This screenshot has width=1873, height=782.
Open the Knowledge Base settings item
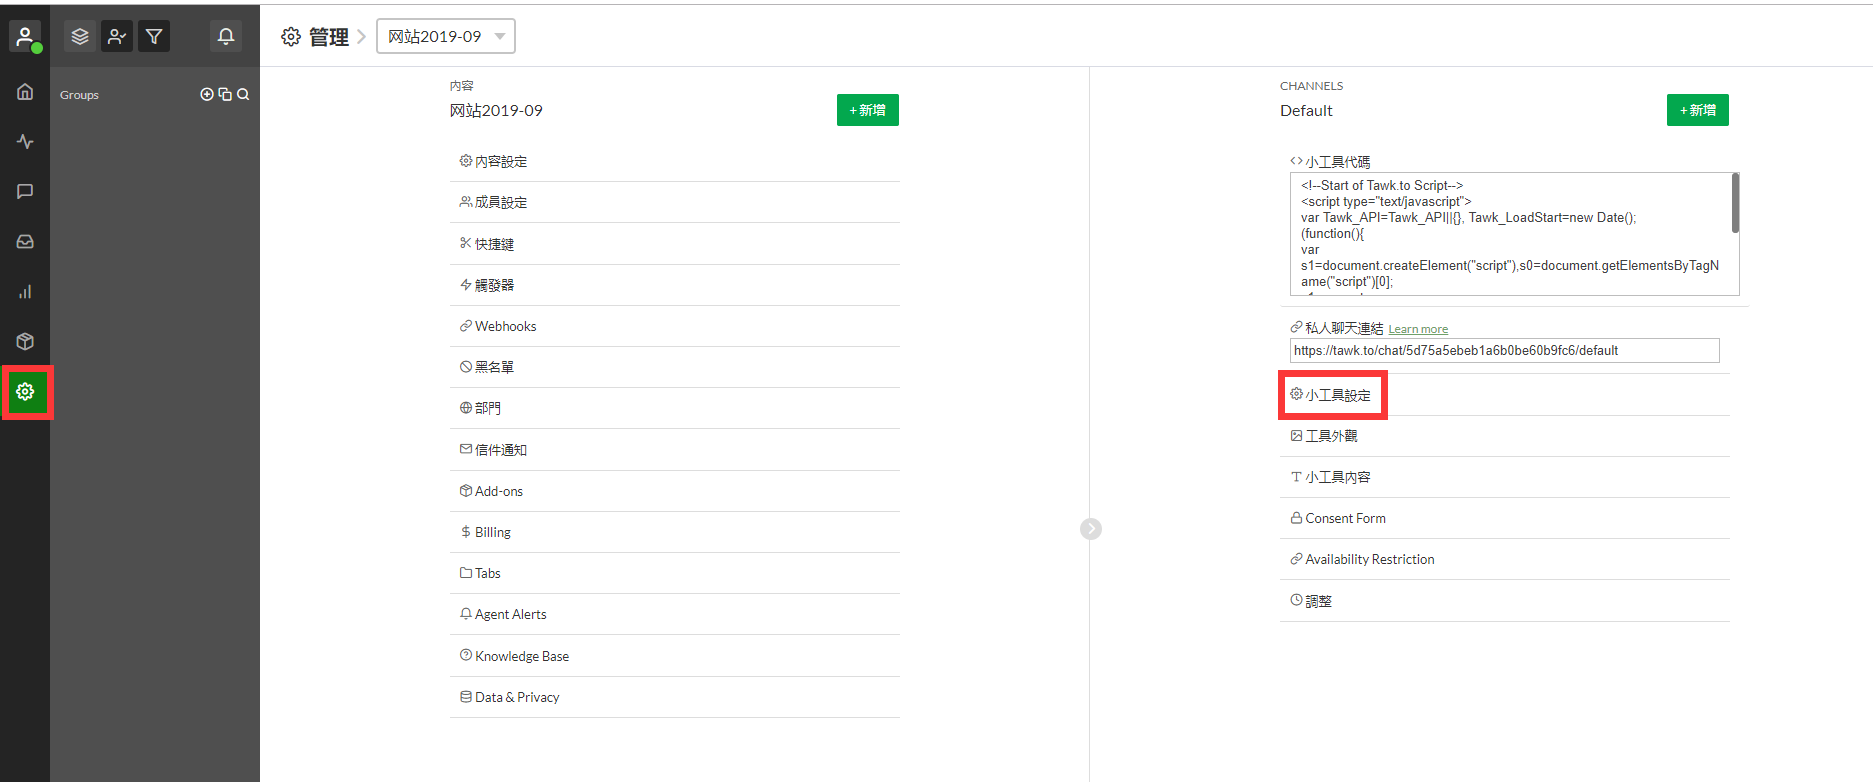click(x=521, y=656)
